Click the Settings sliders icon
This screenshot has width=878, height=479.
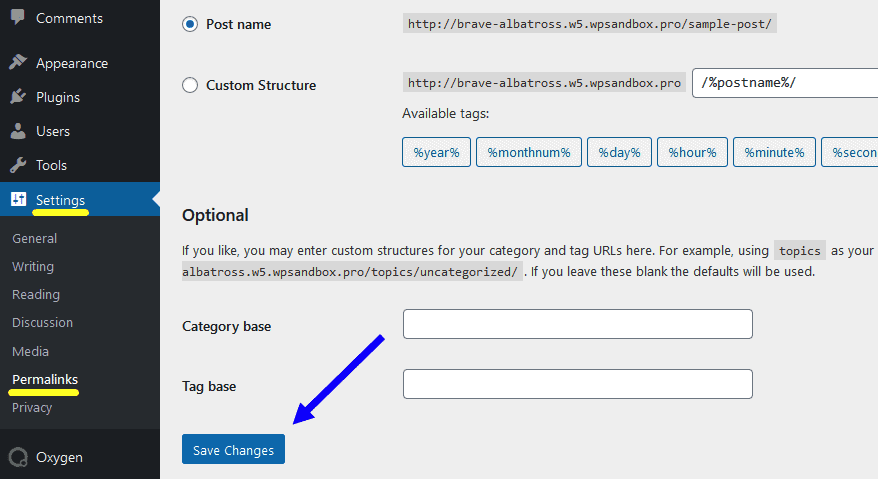coord(18,200)
